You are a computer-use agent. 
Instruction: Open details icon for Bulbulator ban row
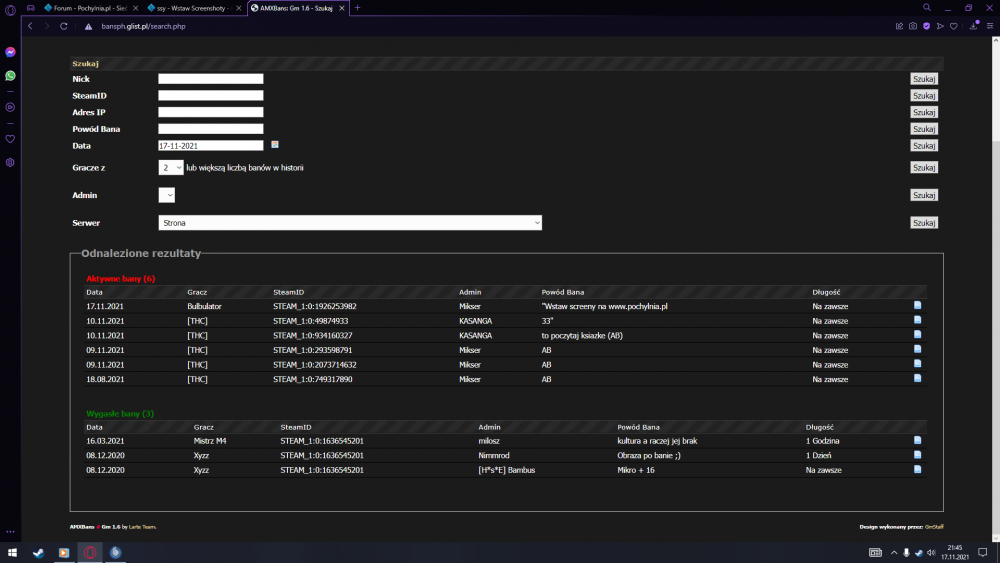tap(917, 306)
